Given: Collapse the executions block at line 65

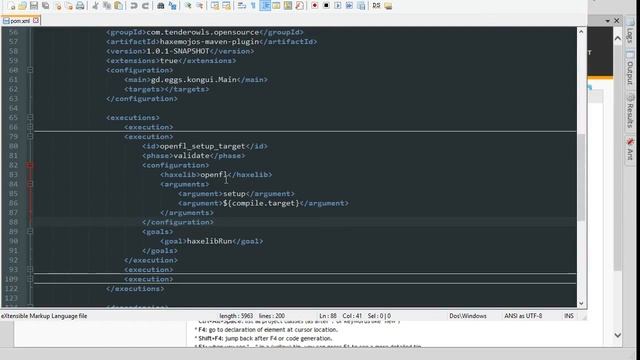Looking at the screenshot, I should [30, 118].
